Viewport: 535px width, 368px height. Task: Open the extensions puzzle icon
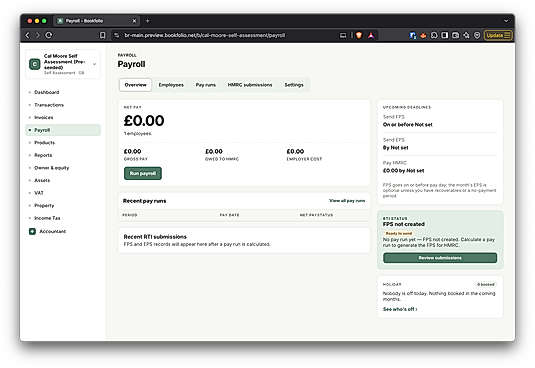[434, 35]
